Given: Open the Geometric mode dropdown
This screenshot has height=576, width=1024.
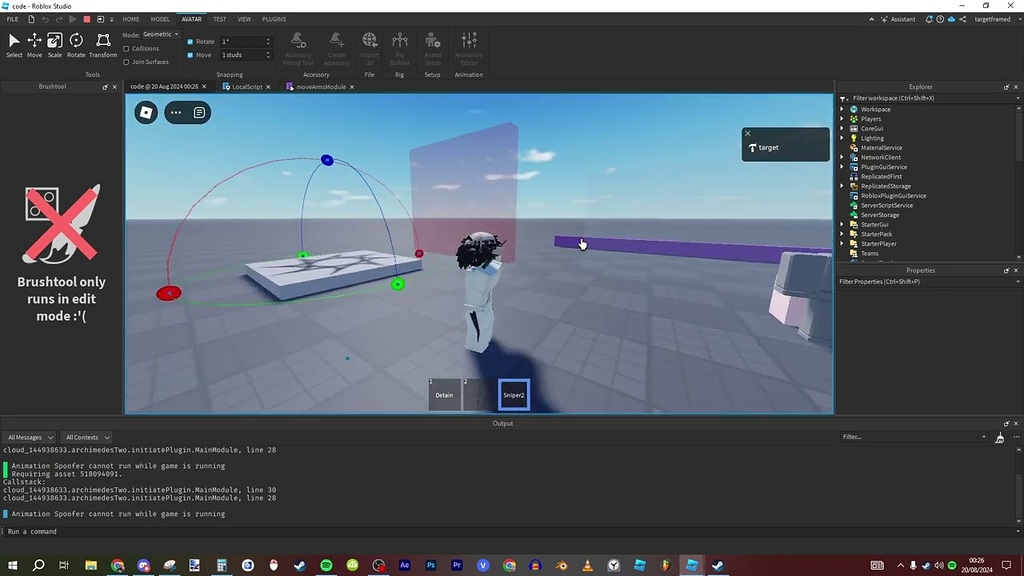Looking at the screenshot, I should (x=160, y=33).
